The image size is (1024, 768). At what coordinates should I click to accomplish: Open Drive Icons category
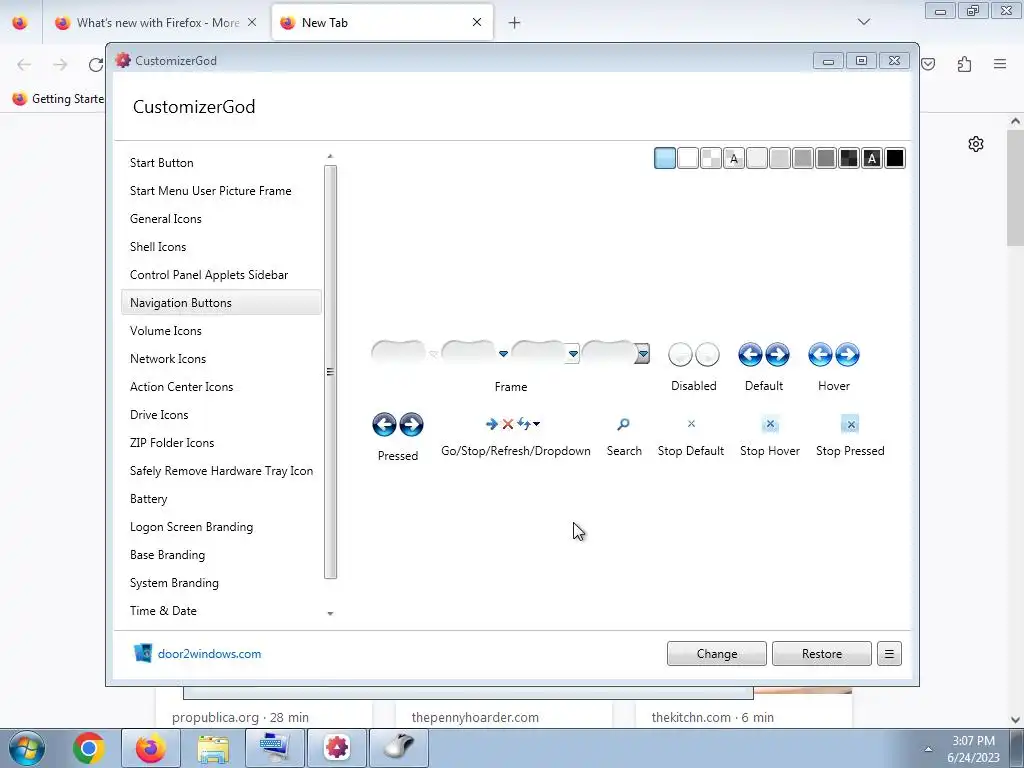point(221,415)
